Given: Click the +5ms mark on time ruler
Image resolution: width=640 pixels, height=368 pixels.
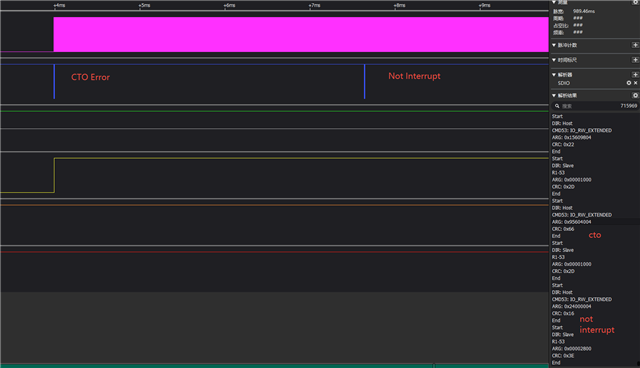Looking at the screenshot, I should (144, 5).
